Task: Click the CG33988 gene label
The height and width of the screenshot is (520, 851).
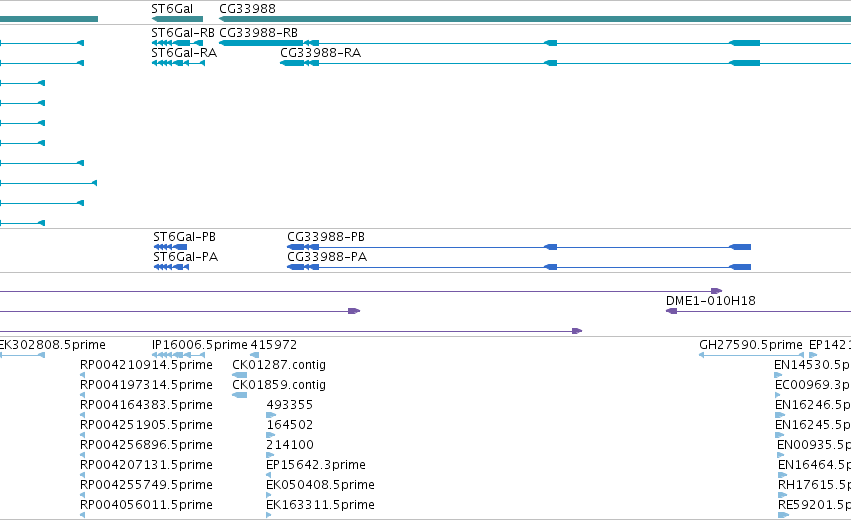Action: click(247, 9)
